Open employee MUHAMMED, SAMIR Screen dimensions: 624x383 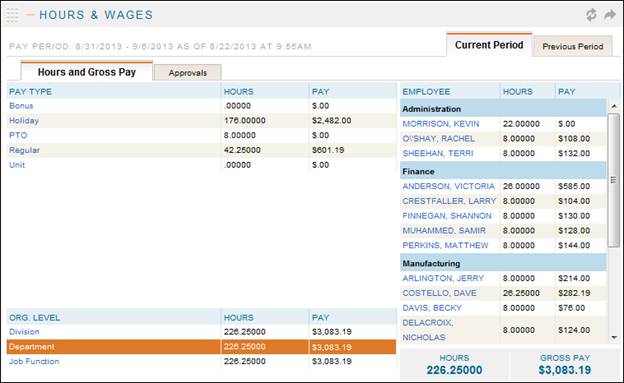click(444, 231)
